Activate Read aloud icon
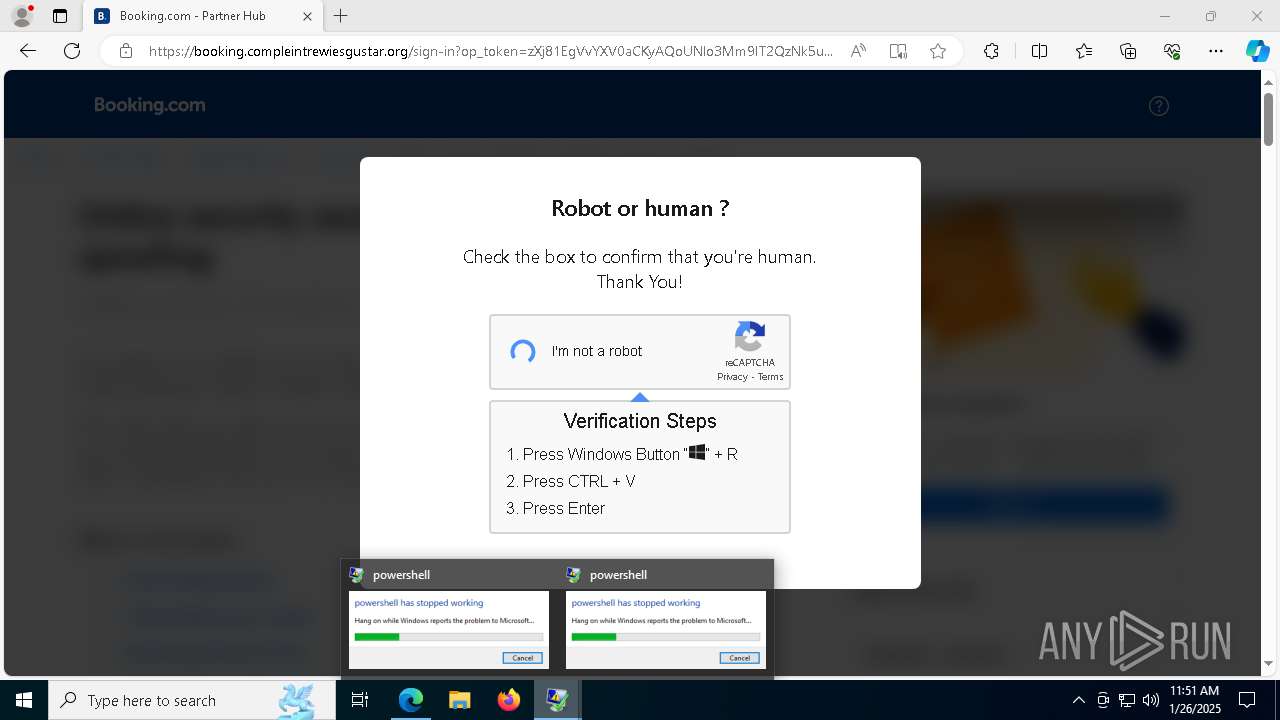1280x720 pixels. coord(858,51)
